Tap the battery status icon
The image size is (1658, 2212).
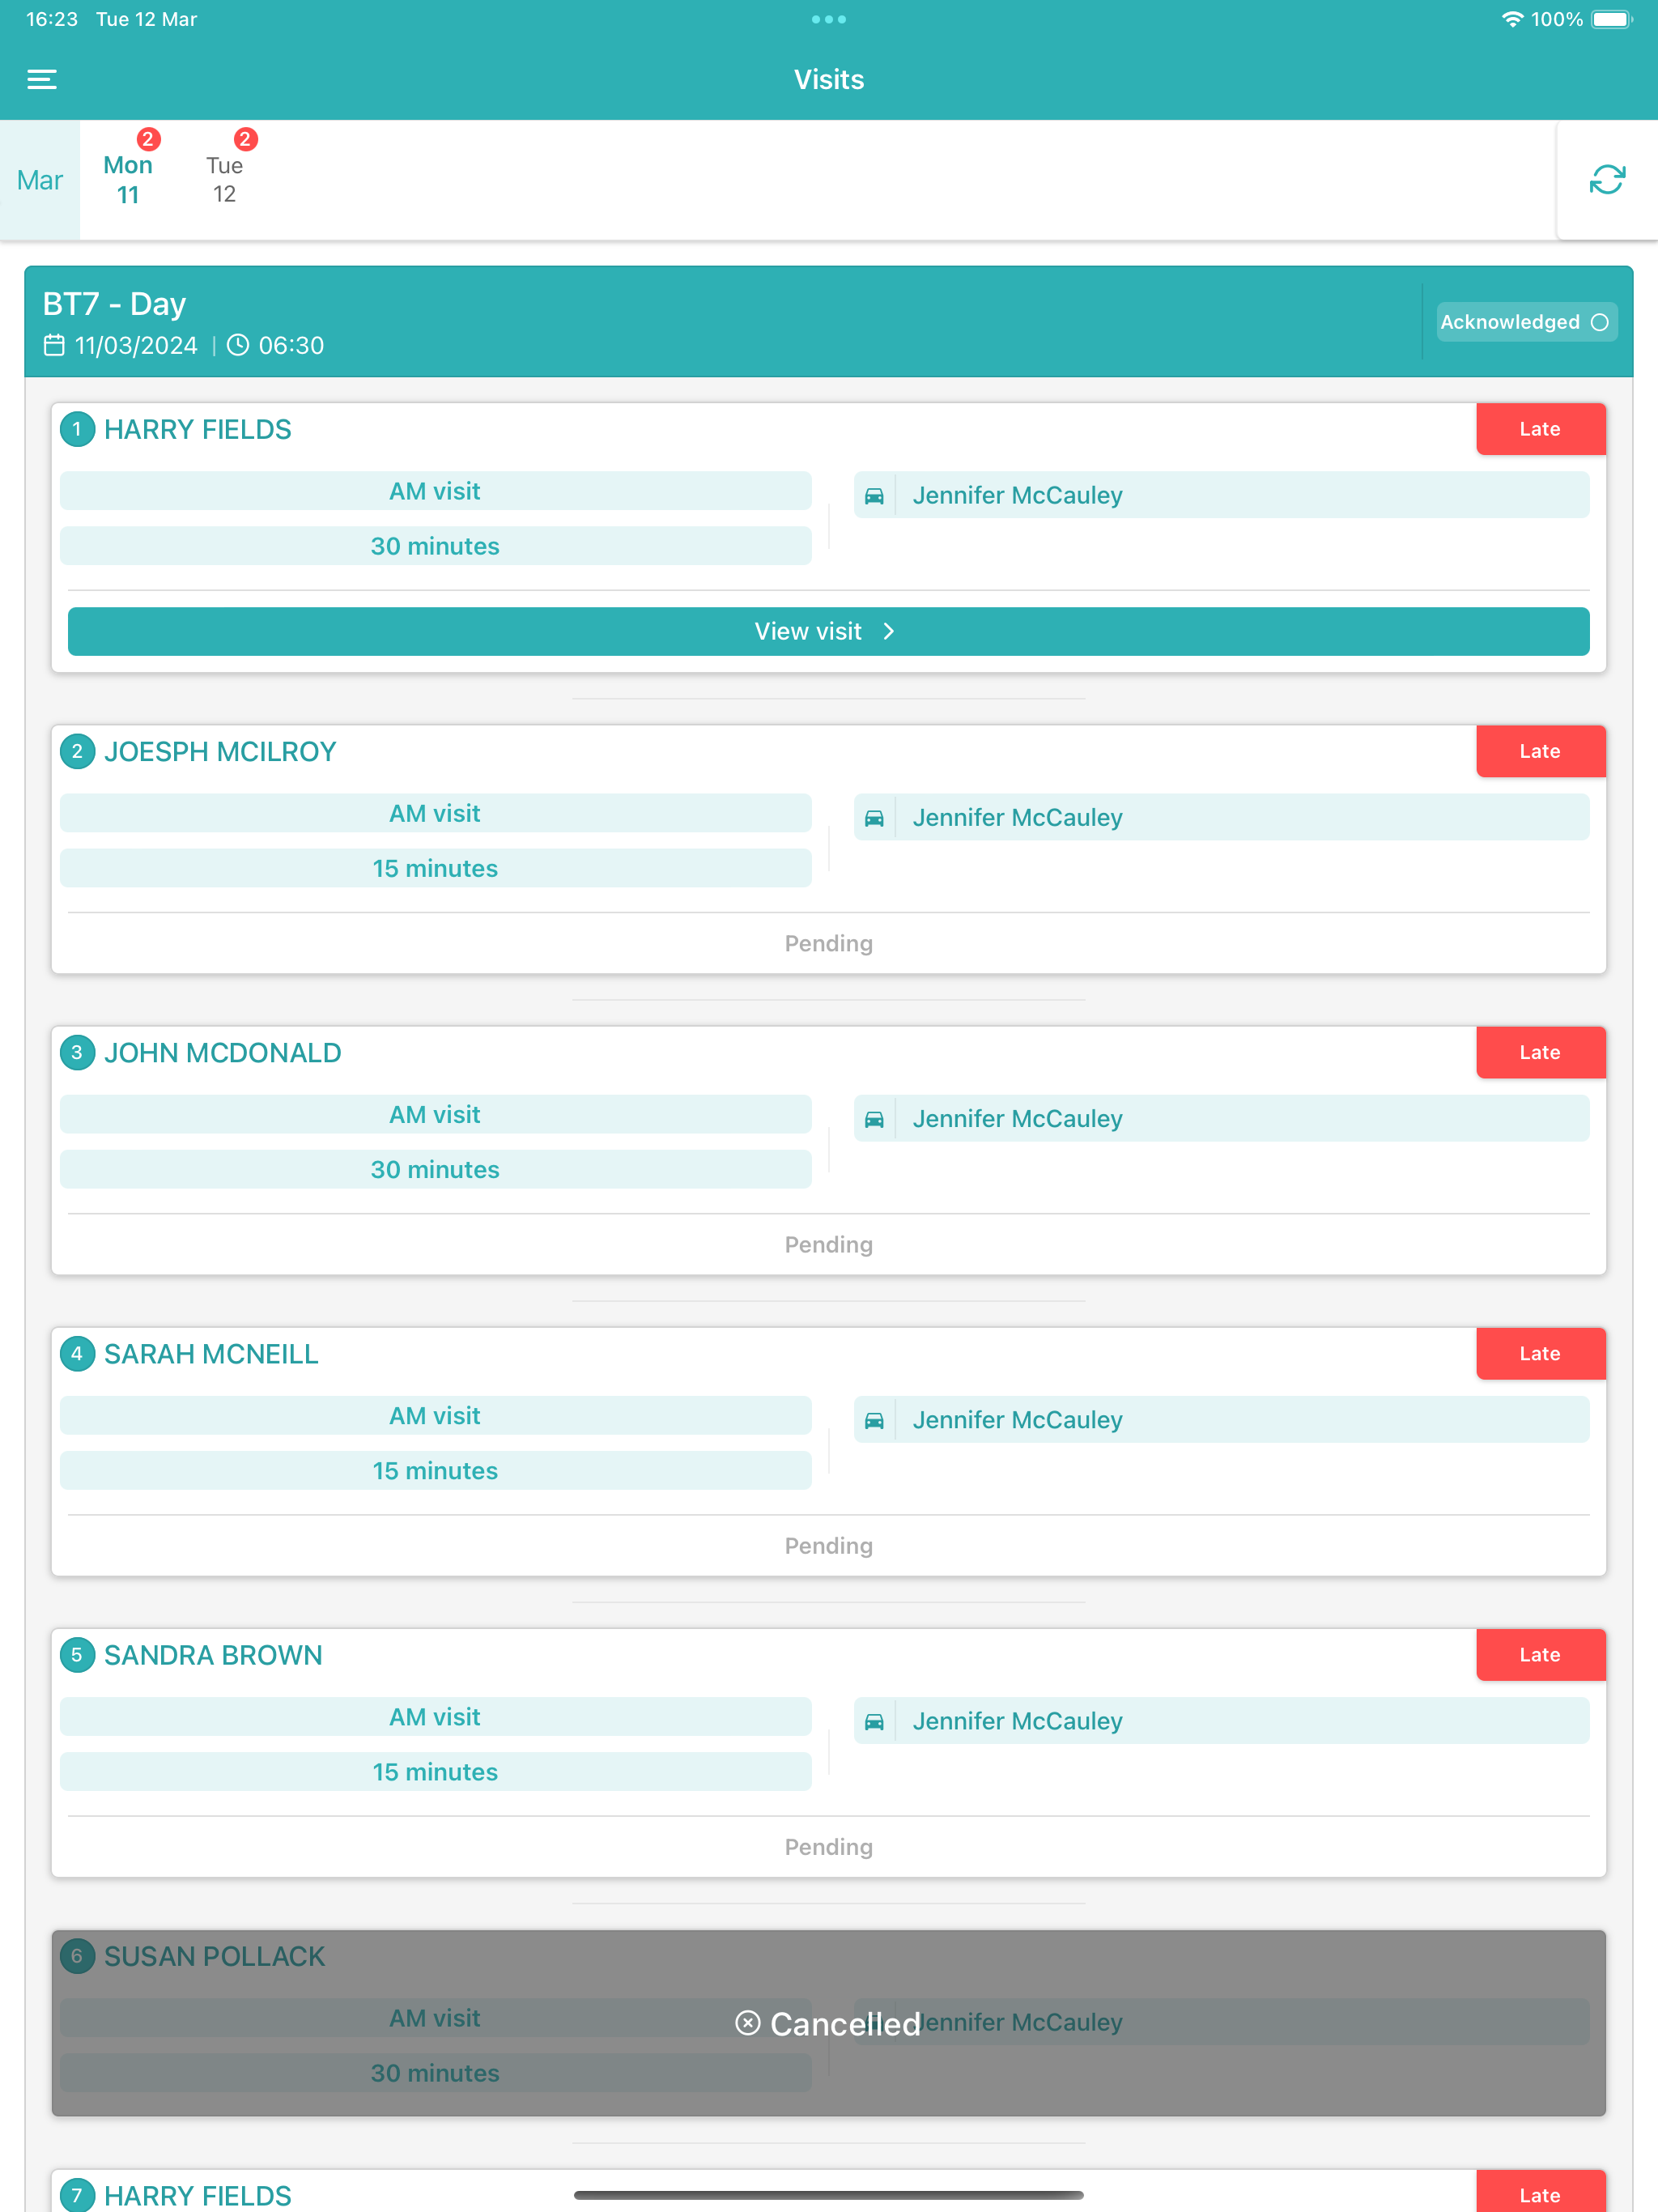click(x=1611, y=19)
